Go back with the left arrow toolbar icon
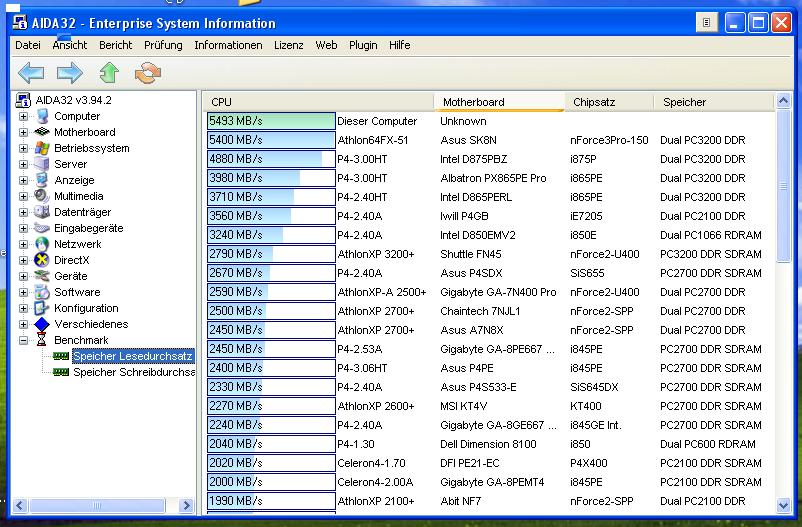This screenshot has width=802, height=527. pyautogui.click(x=31, y=73)
